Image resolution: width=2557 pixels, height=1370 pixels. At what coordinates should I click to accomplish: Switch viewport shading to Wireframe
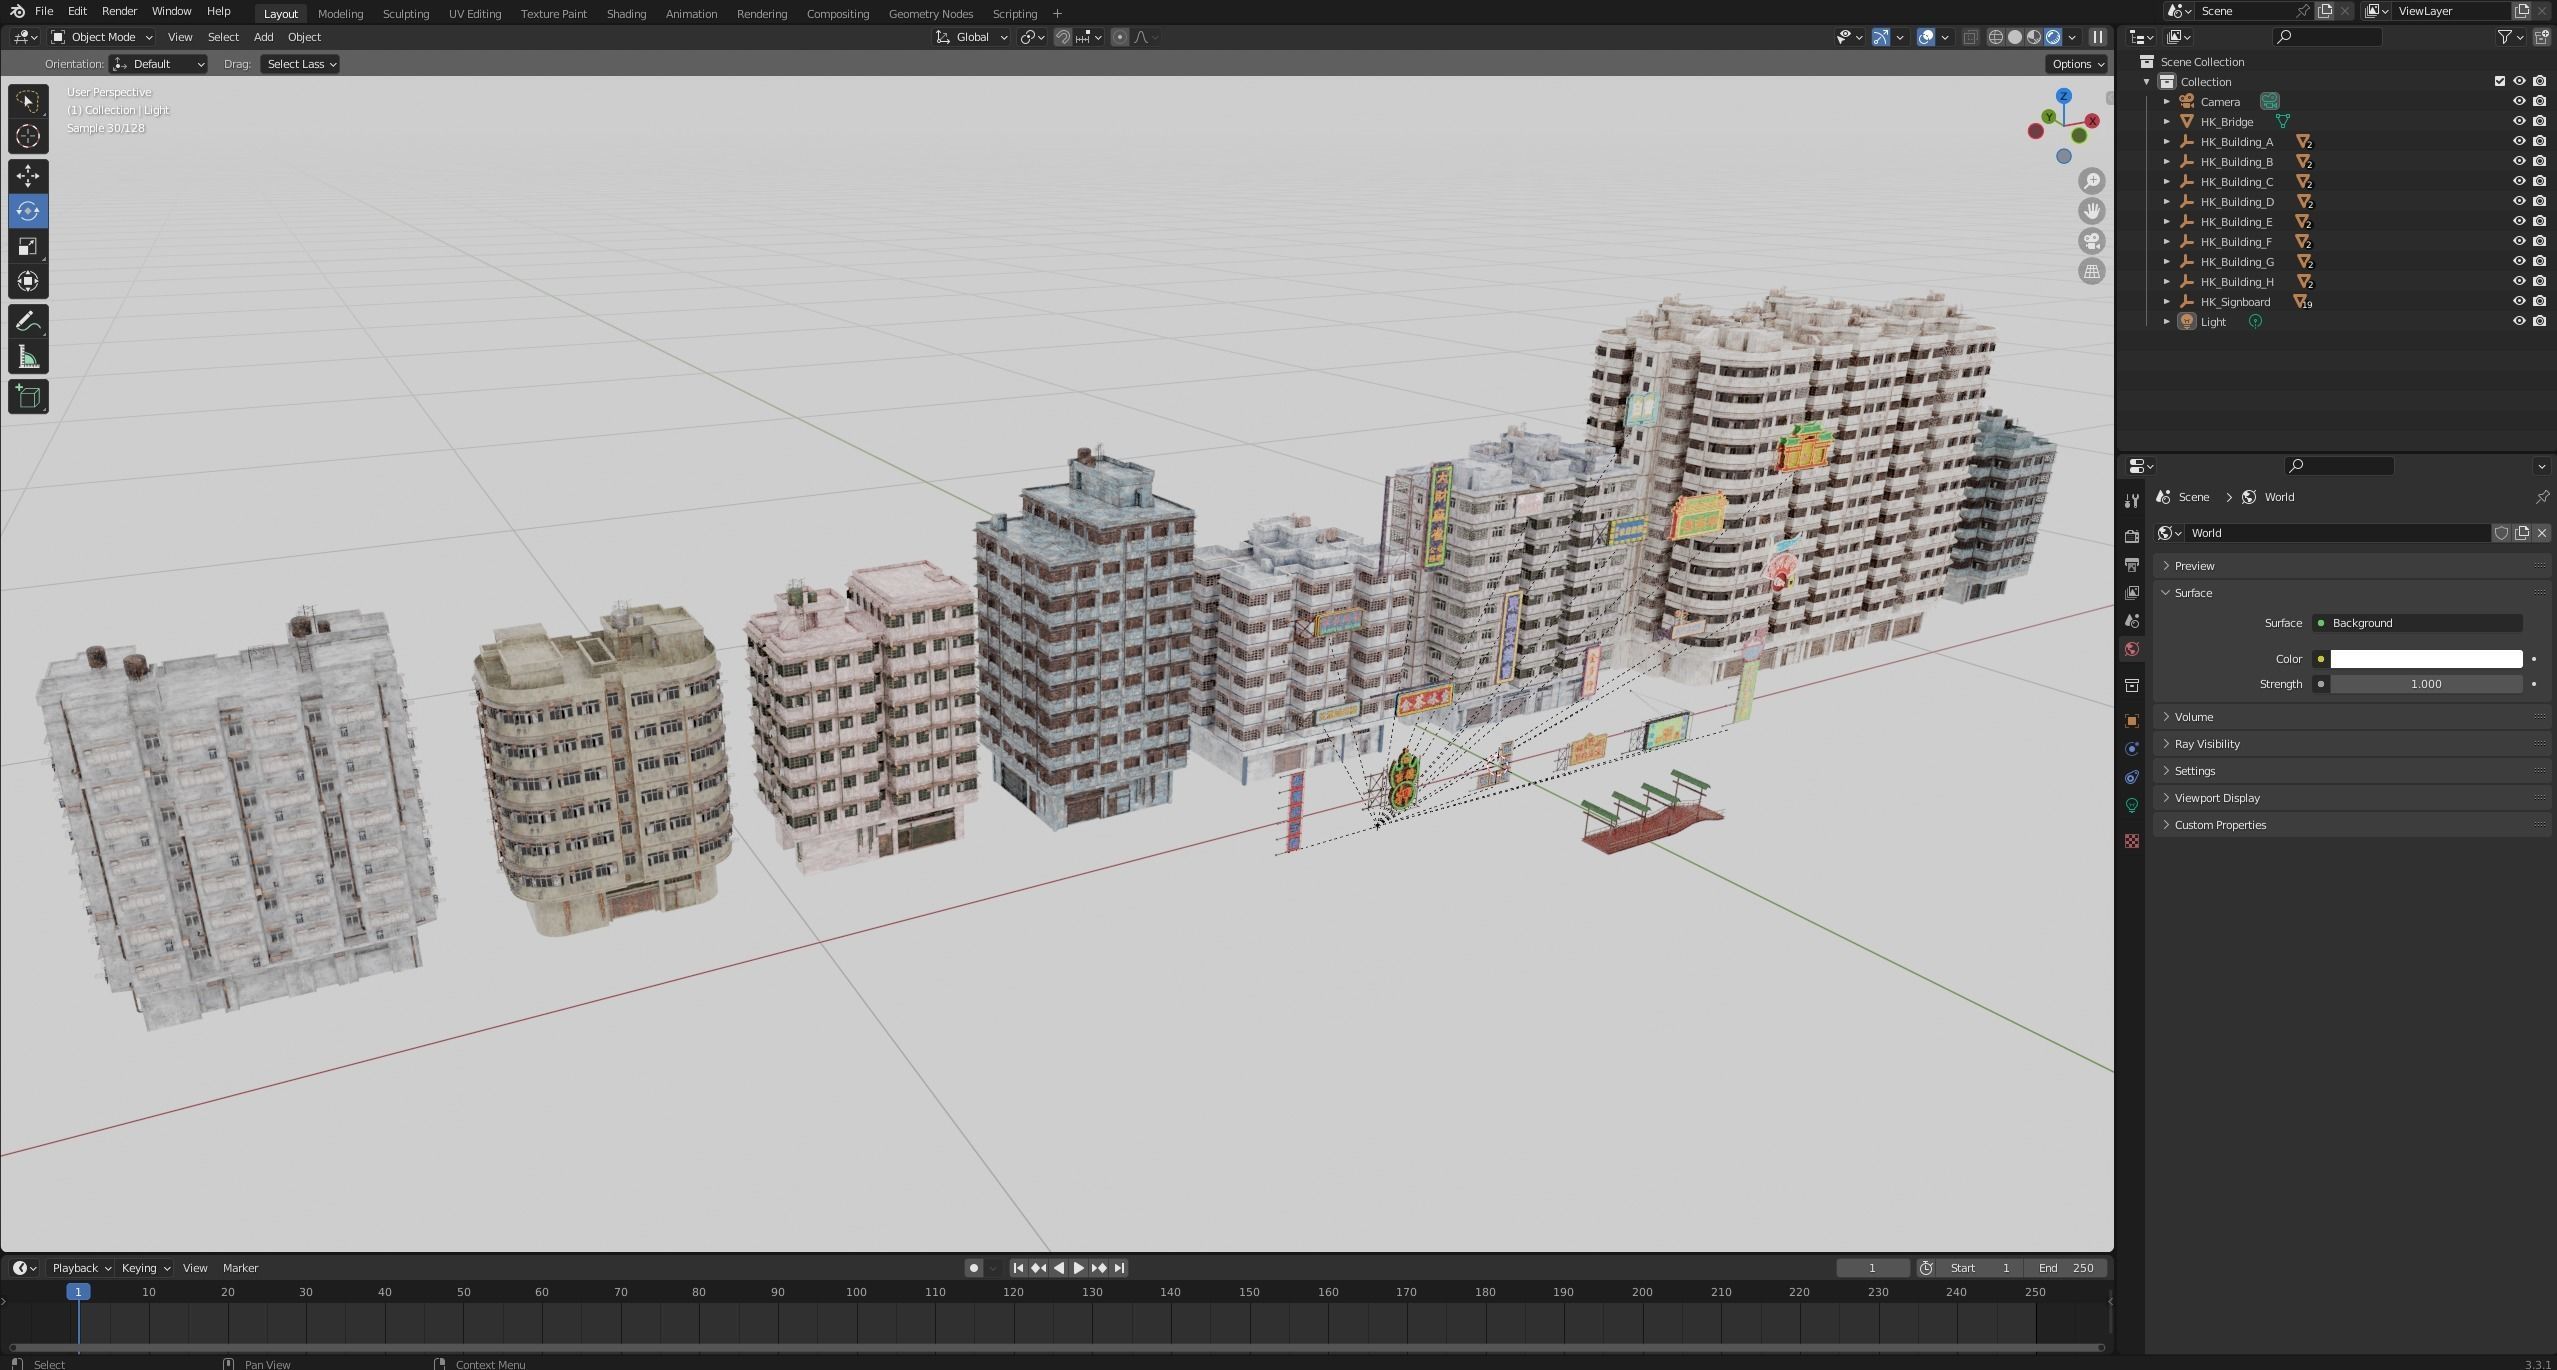click(x=1996, y=37)
